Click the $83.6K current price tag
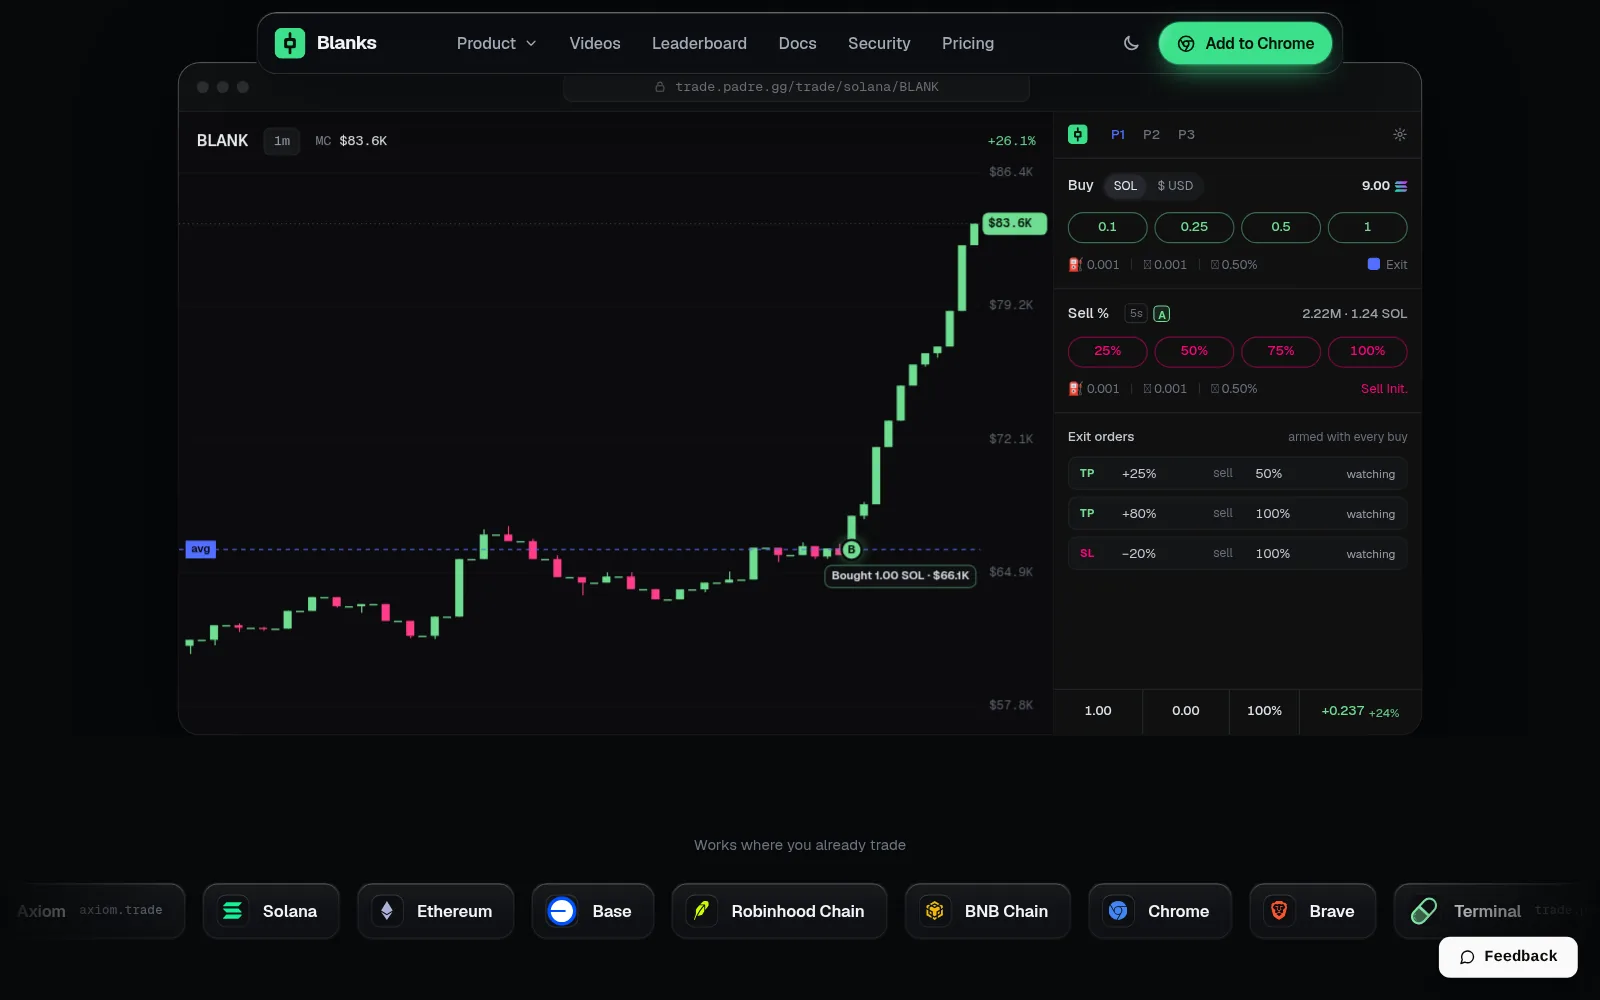The width and height of the screenshot is (1600, 1000). (1014, 223)
